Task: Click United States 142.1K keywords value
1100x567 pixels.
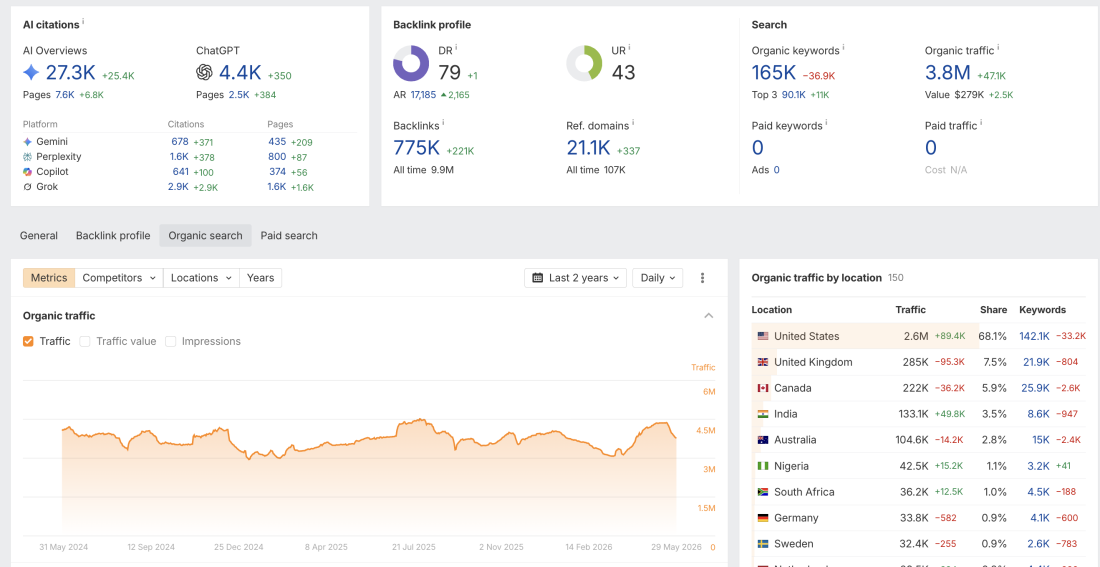Action: click(1034, 336)
